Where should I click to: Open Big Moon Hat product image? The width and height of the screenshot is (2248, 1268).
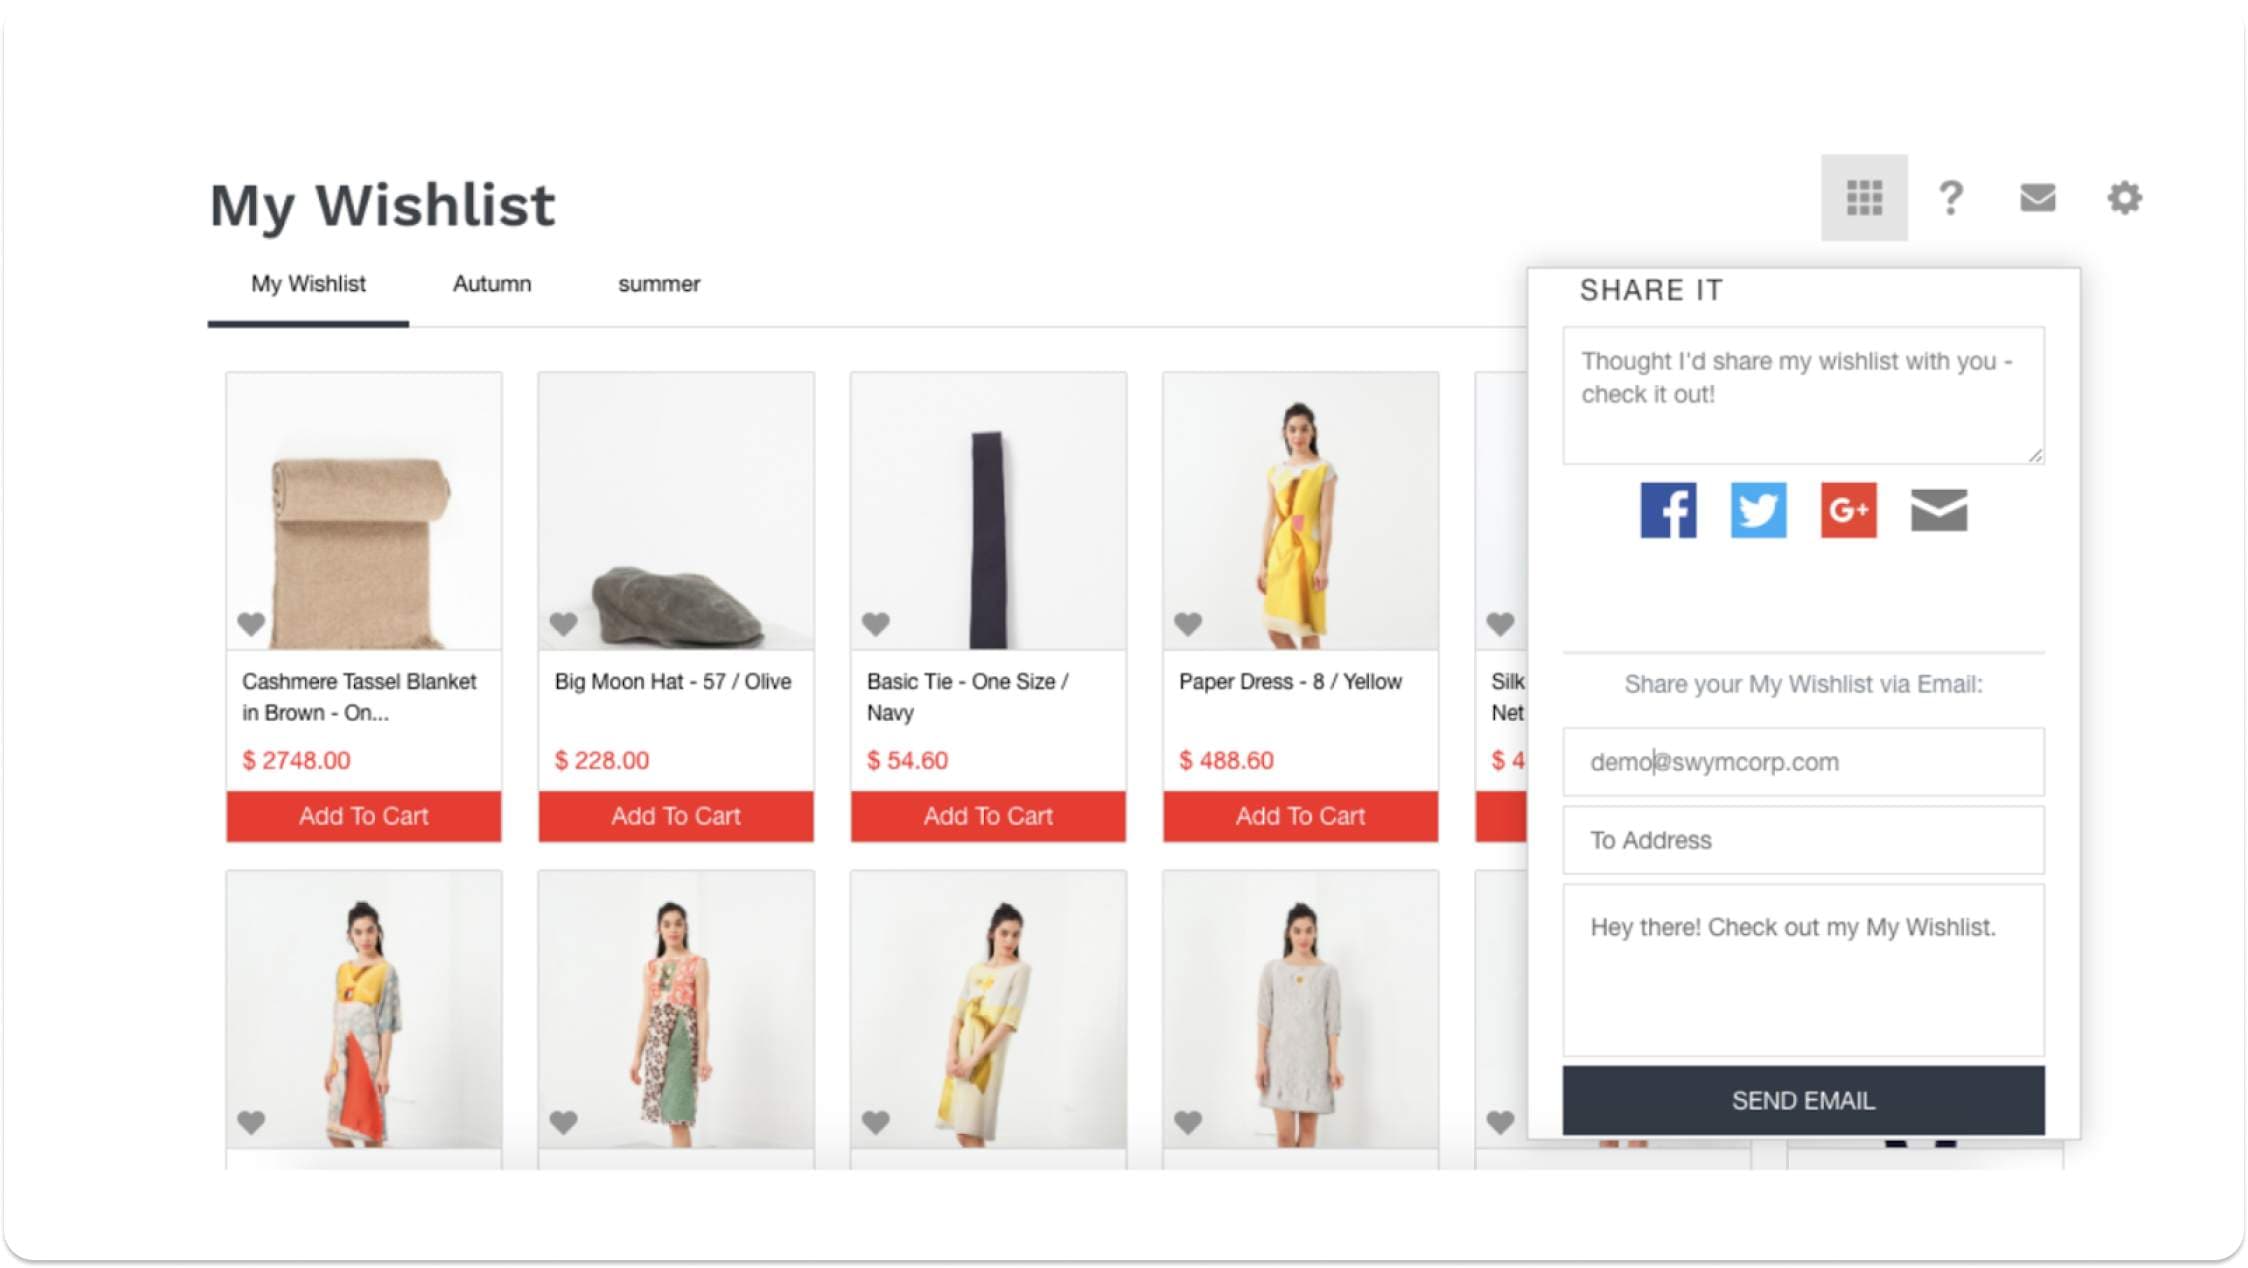[x=675, y=511]
